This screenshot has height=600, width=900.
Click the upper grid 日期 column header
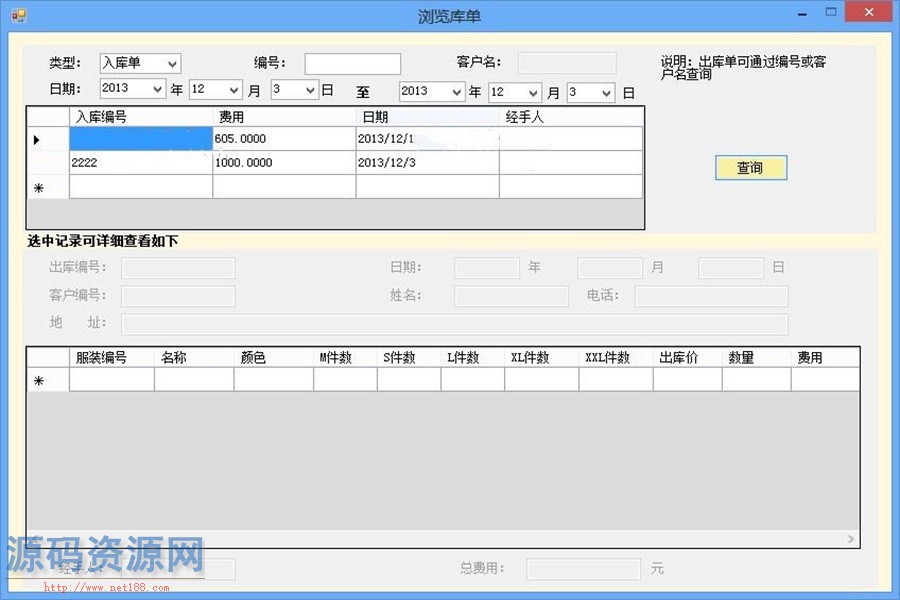tap(428, 117)
